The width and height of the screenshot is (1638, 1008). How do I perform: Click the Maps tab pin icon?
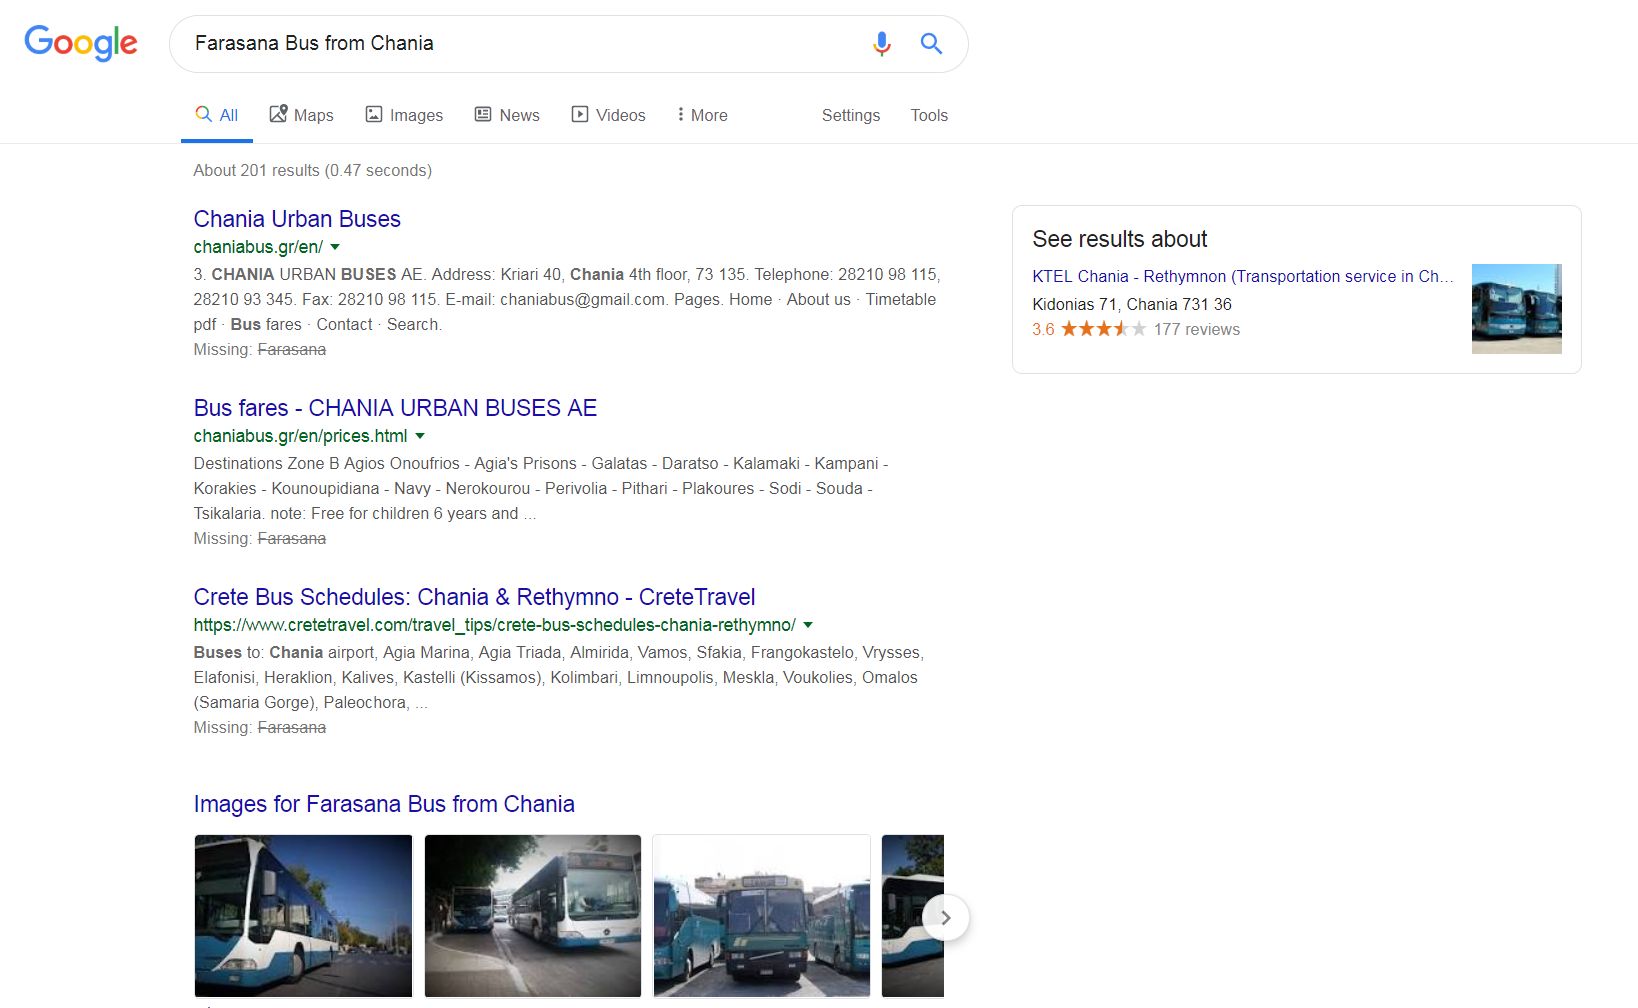pyautogui.click(x=279, y=114)
